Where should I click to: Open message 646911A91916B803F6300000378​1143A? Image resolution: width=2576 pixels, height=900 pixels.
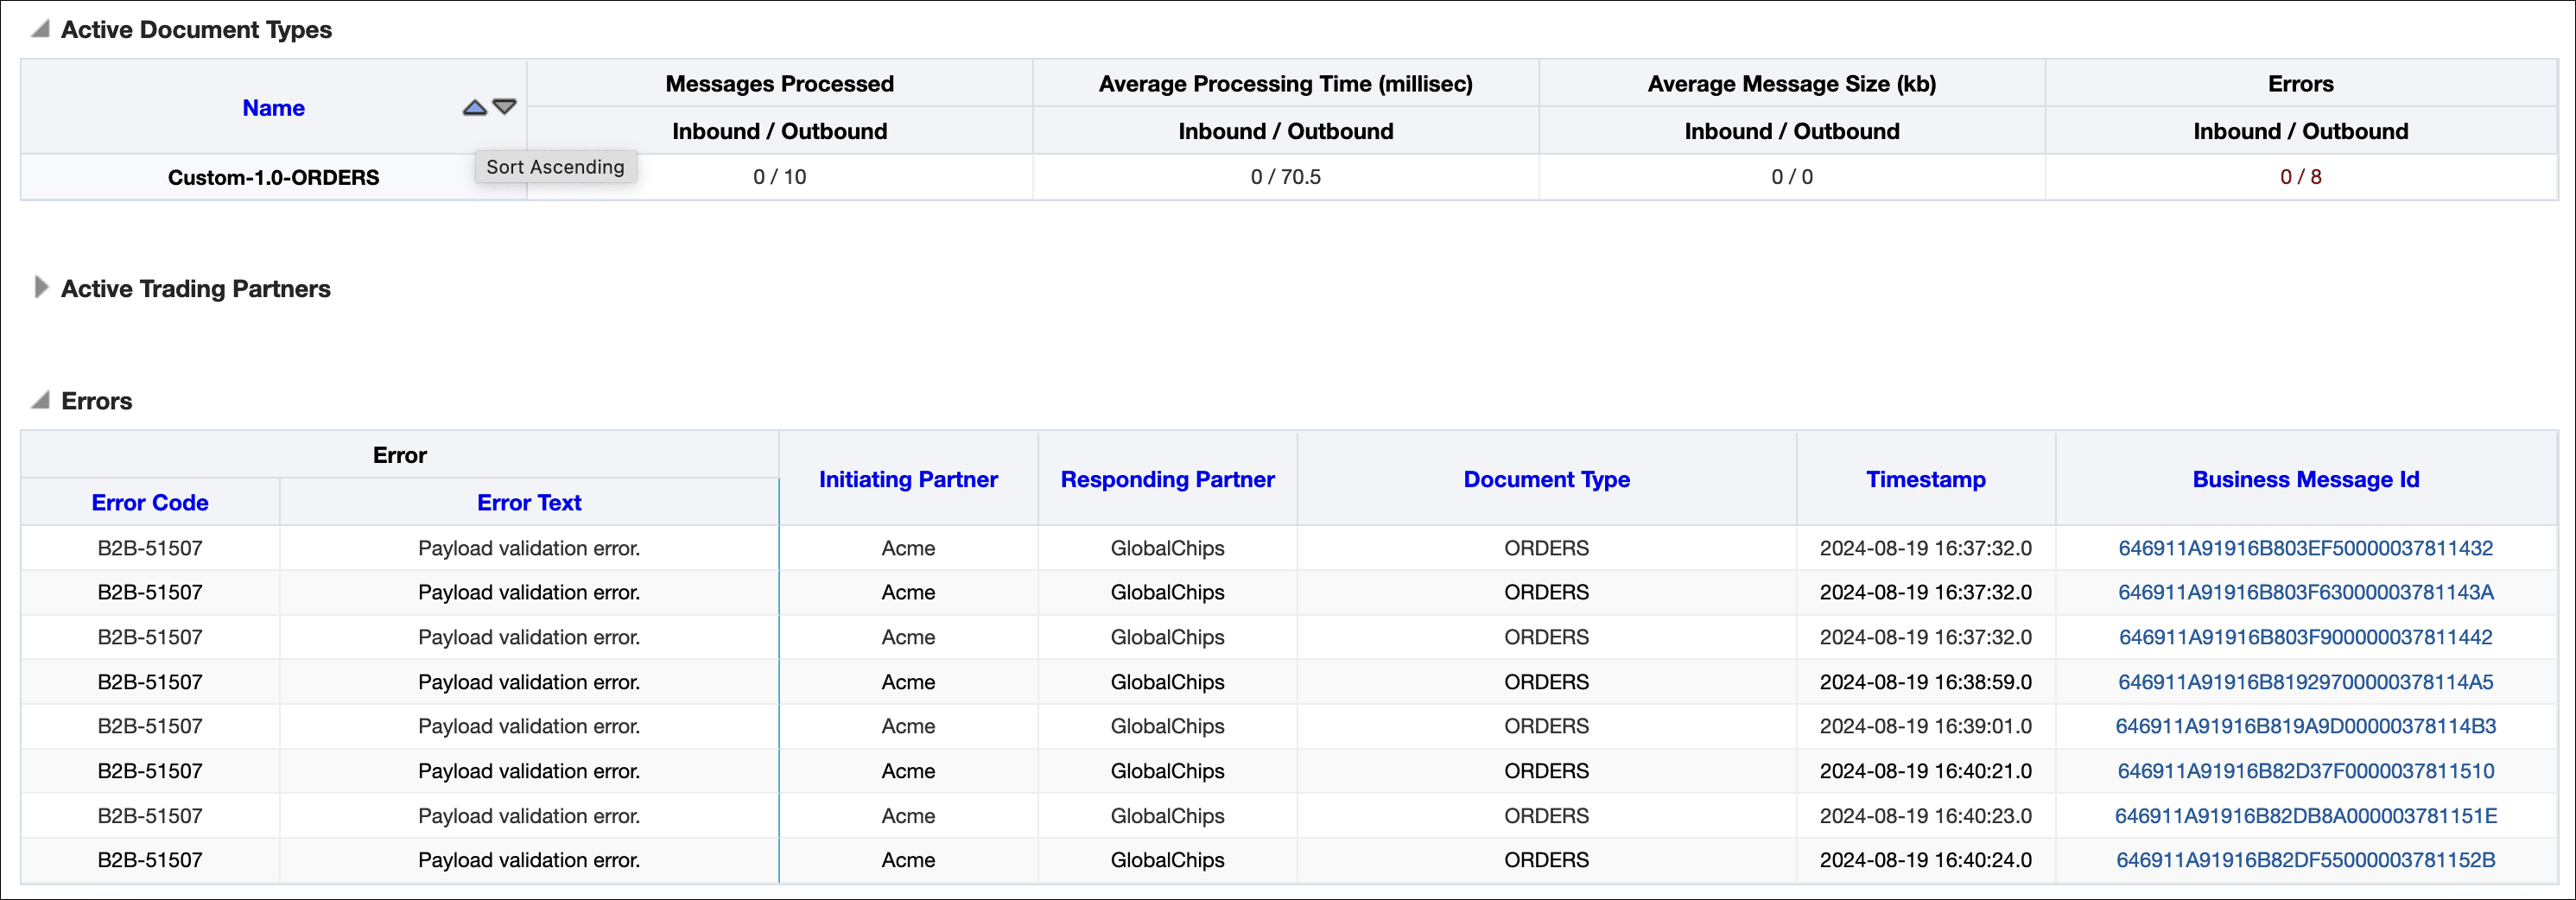tap(2305, 592)
